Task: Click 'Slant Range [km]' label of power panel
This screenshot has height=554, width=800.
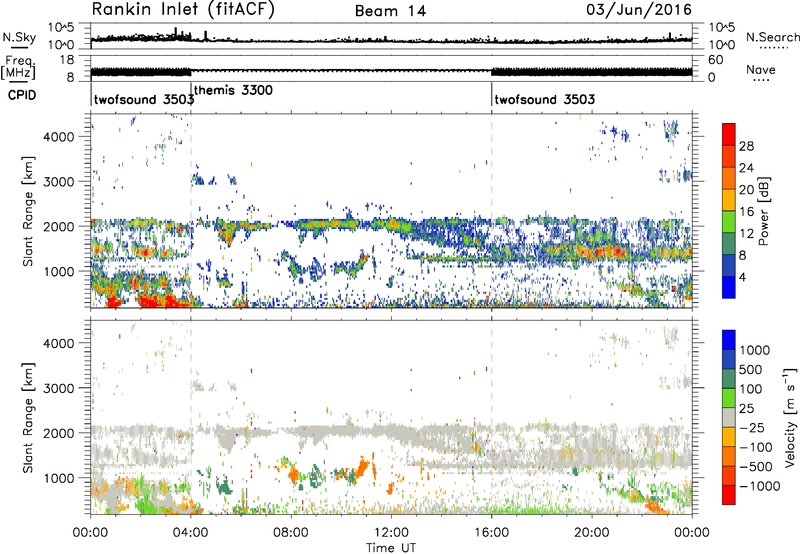Action: [28, 211]
